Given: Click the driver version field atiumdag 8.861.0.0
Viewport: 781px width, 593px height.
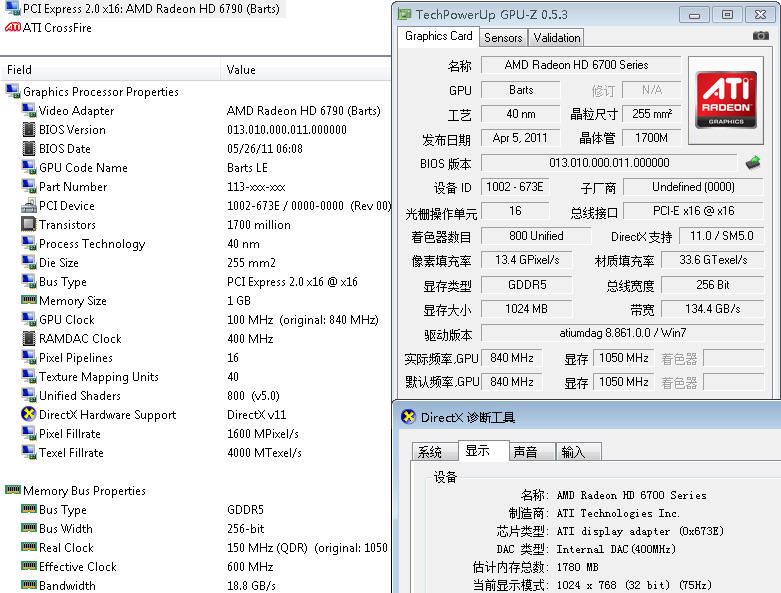Looking at the screenshot, I should [622, 333].
